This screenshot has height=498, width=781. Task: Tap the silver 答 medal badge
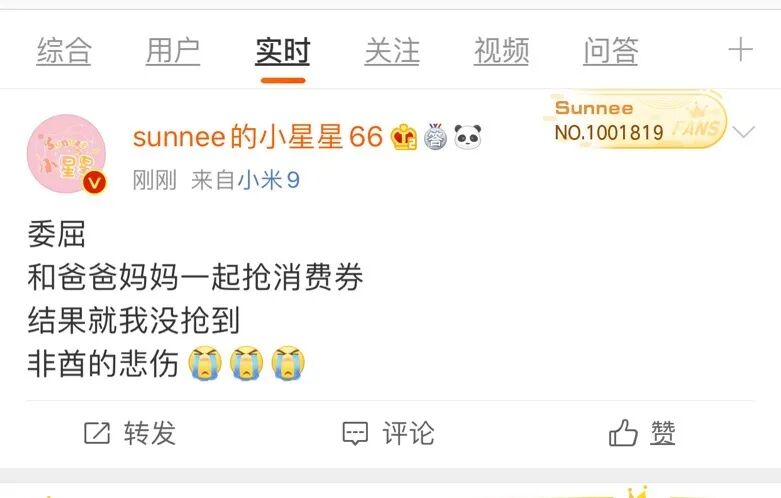click(436, 137)
